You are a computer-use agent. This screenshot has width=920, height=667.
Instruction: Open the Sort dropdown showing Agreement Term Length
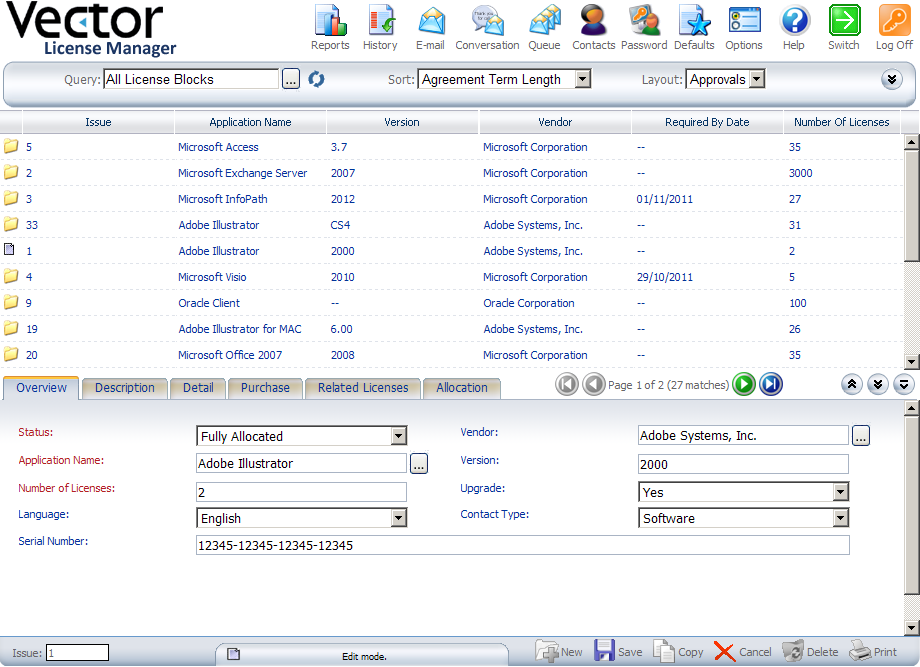coord(582,78)
